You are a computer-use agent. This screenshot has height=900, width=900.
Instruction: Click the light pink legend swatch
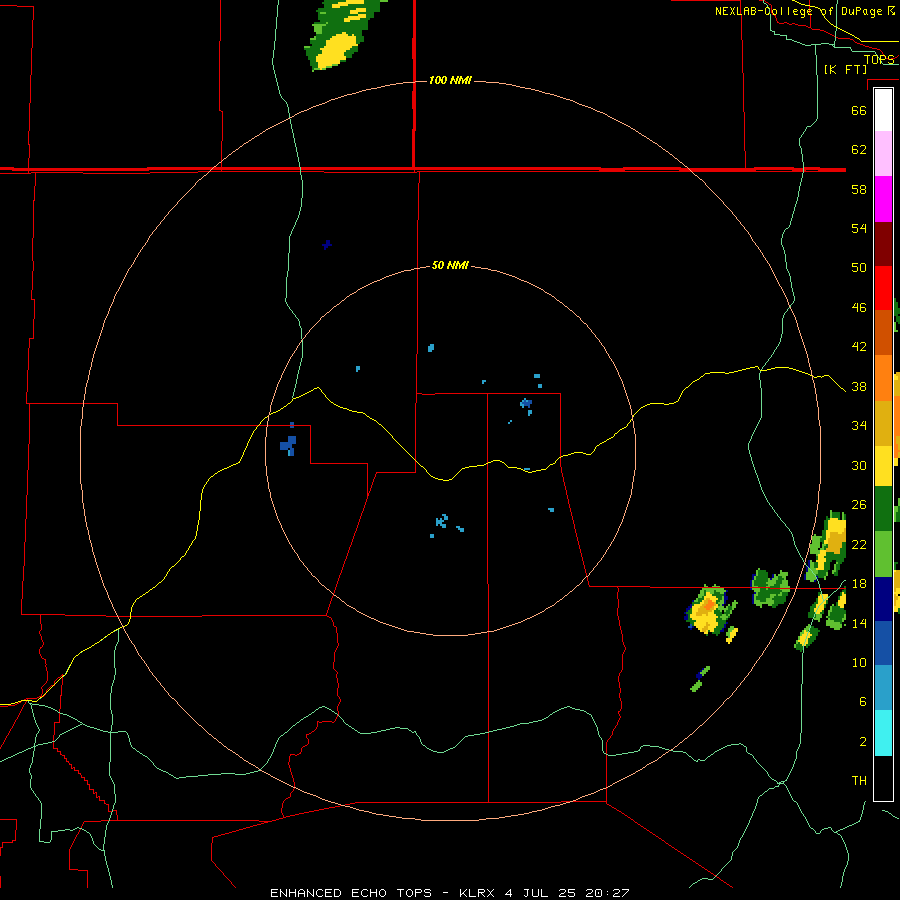883,154
